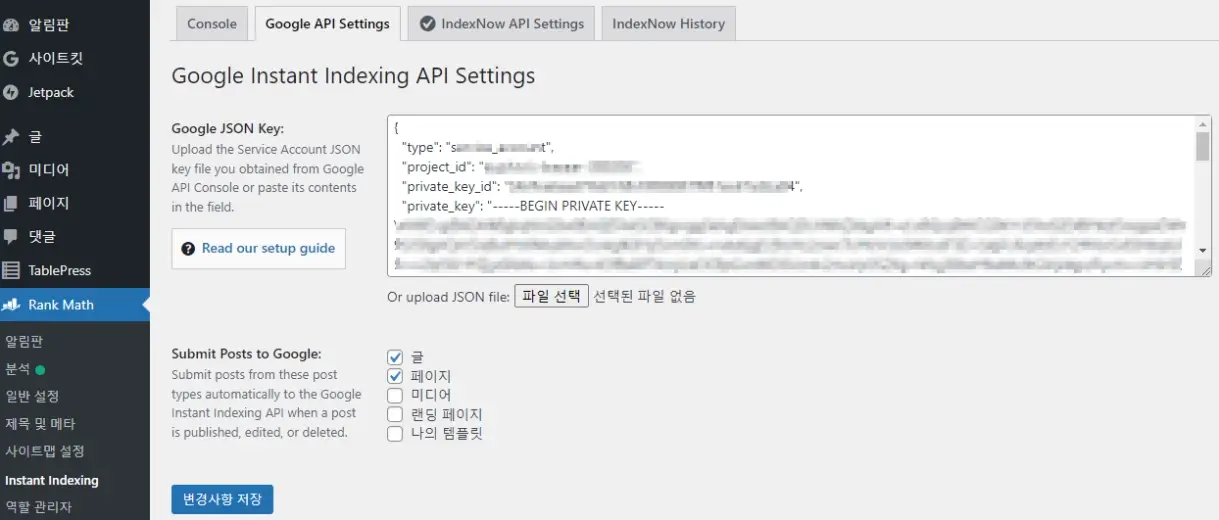The height and width of the screenshot is (520, 1219).
Task: Open the Jetpack menu item
Action: pos(75,92)
